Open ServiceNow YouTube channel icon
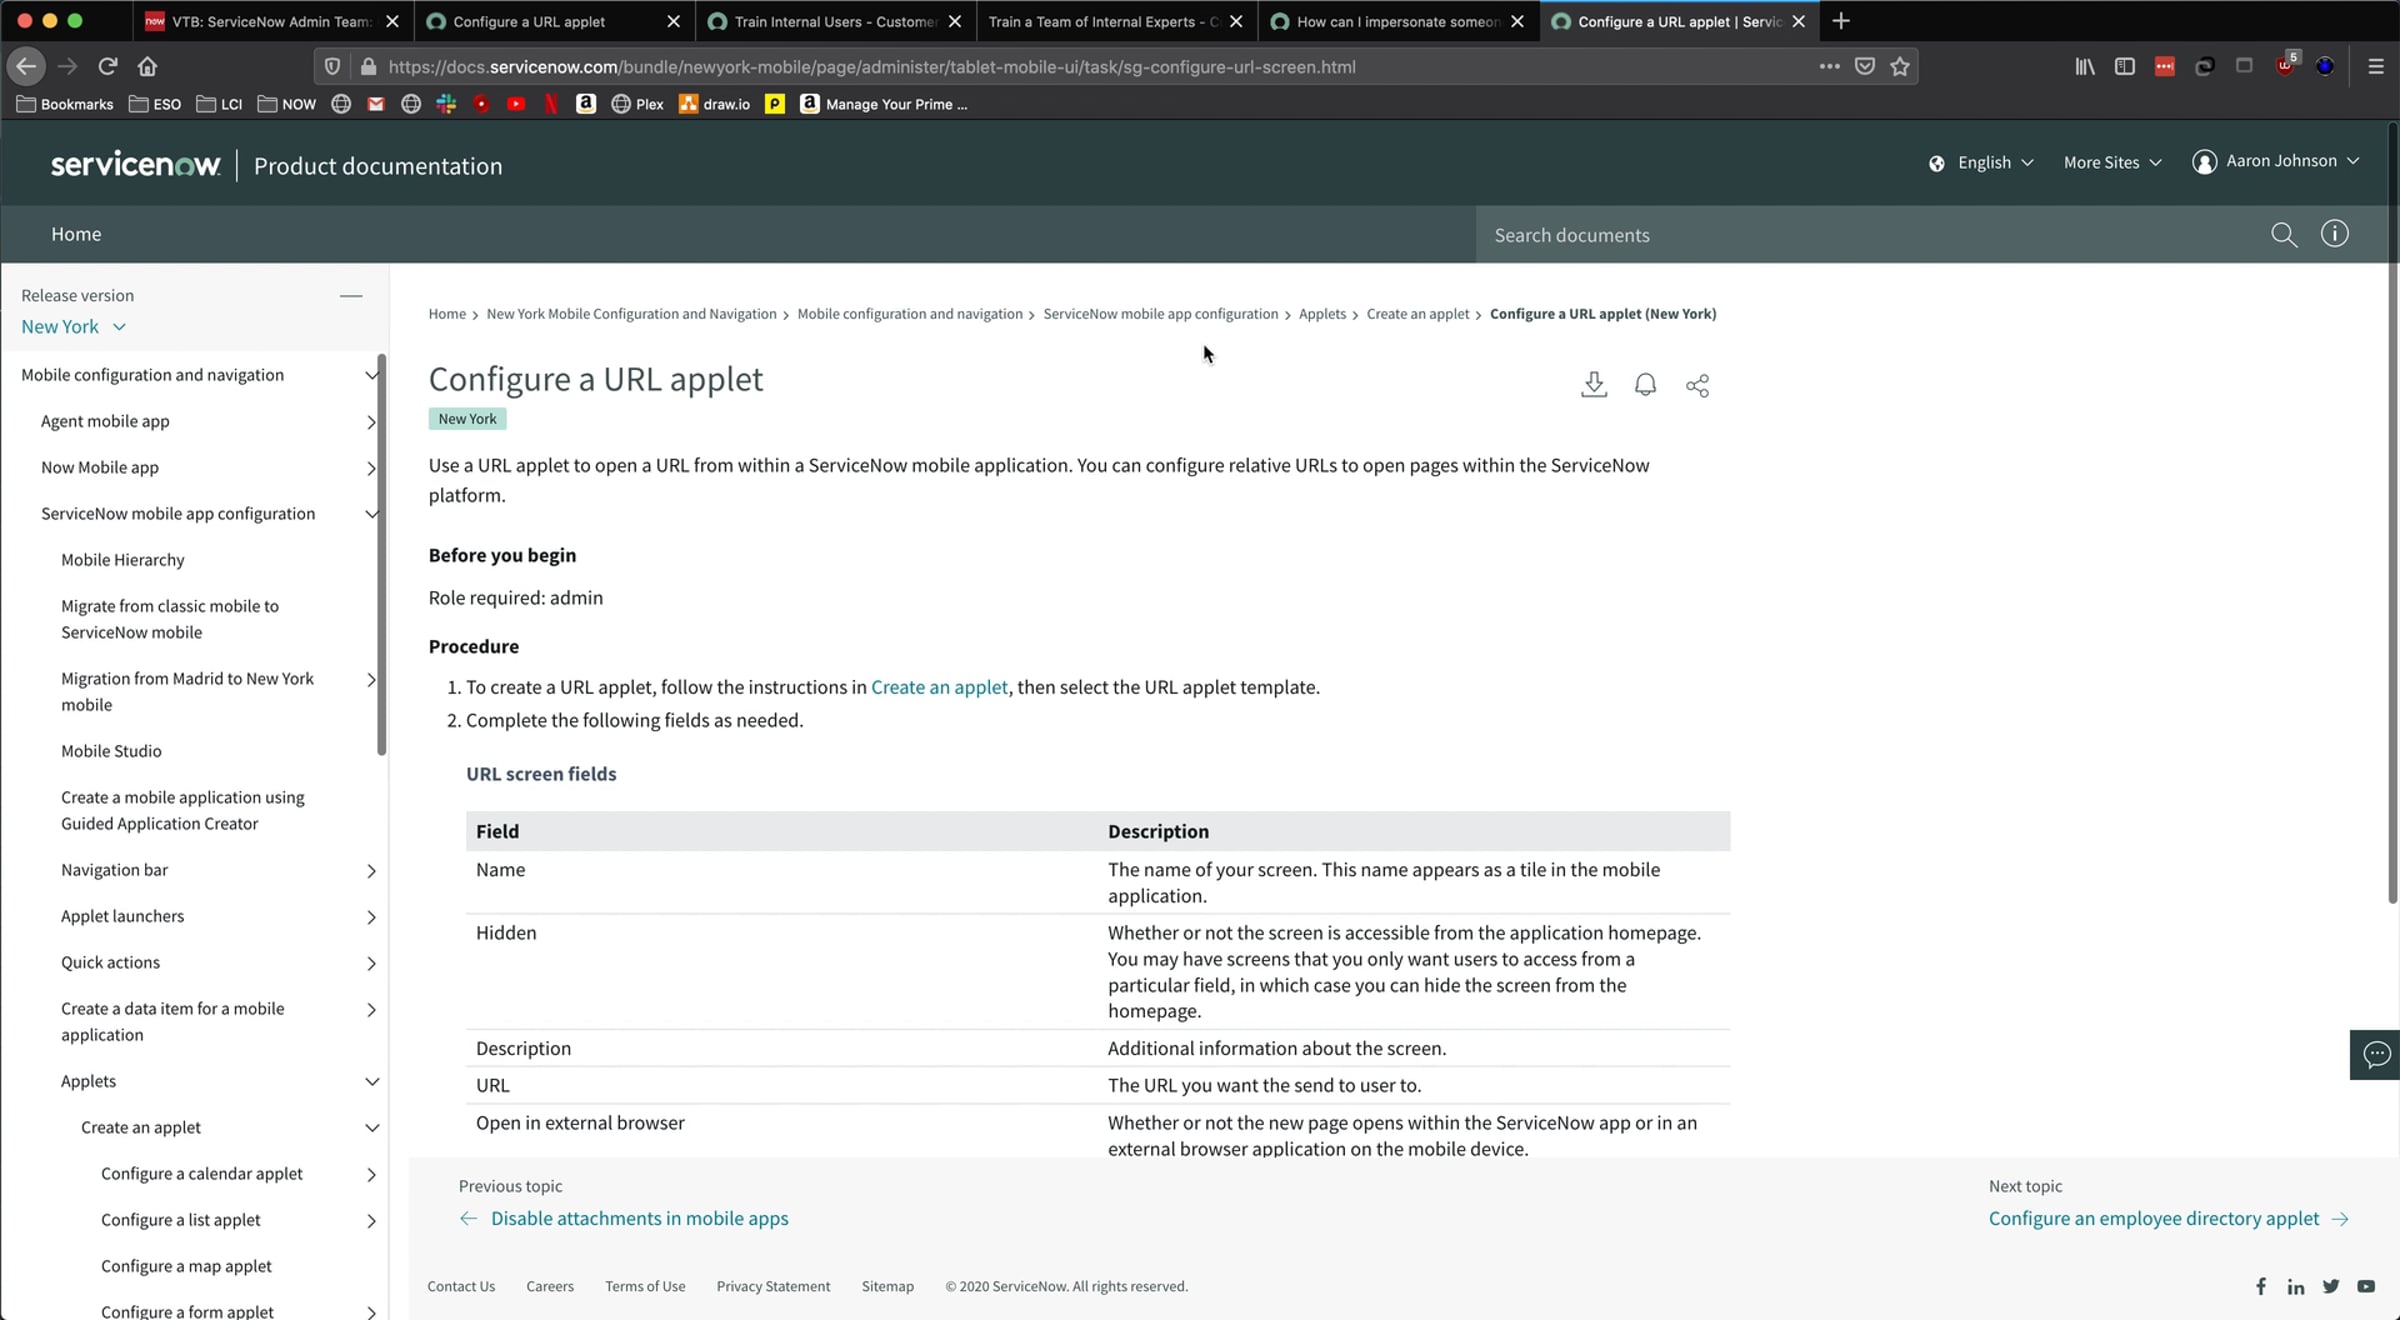Viewport: 2400px width, 1320px height. coord(2366,1287)
